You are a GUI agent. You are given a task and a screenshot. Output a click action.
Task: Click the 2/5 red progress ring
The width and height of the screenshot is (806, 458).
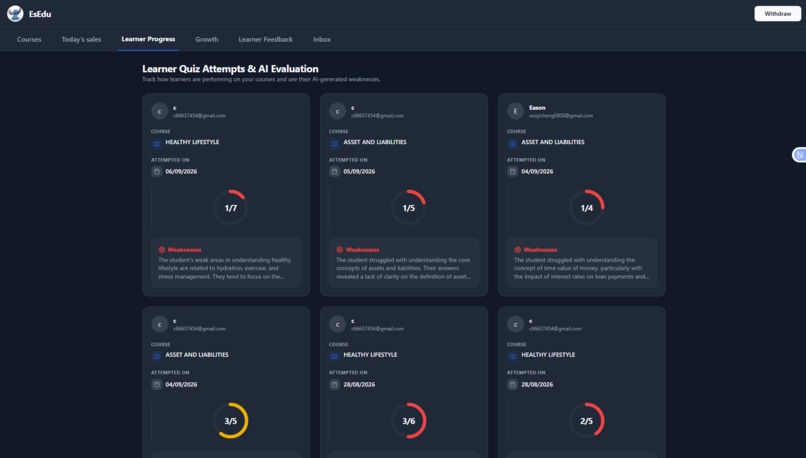point(587,420)
